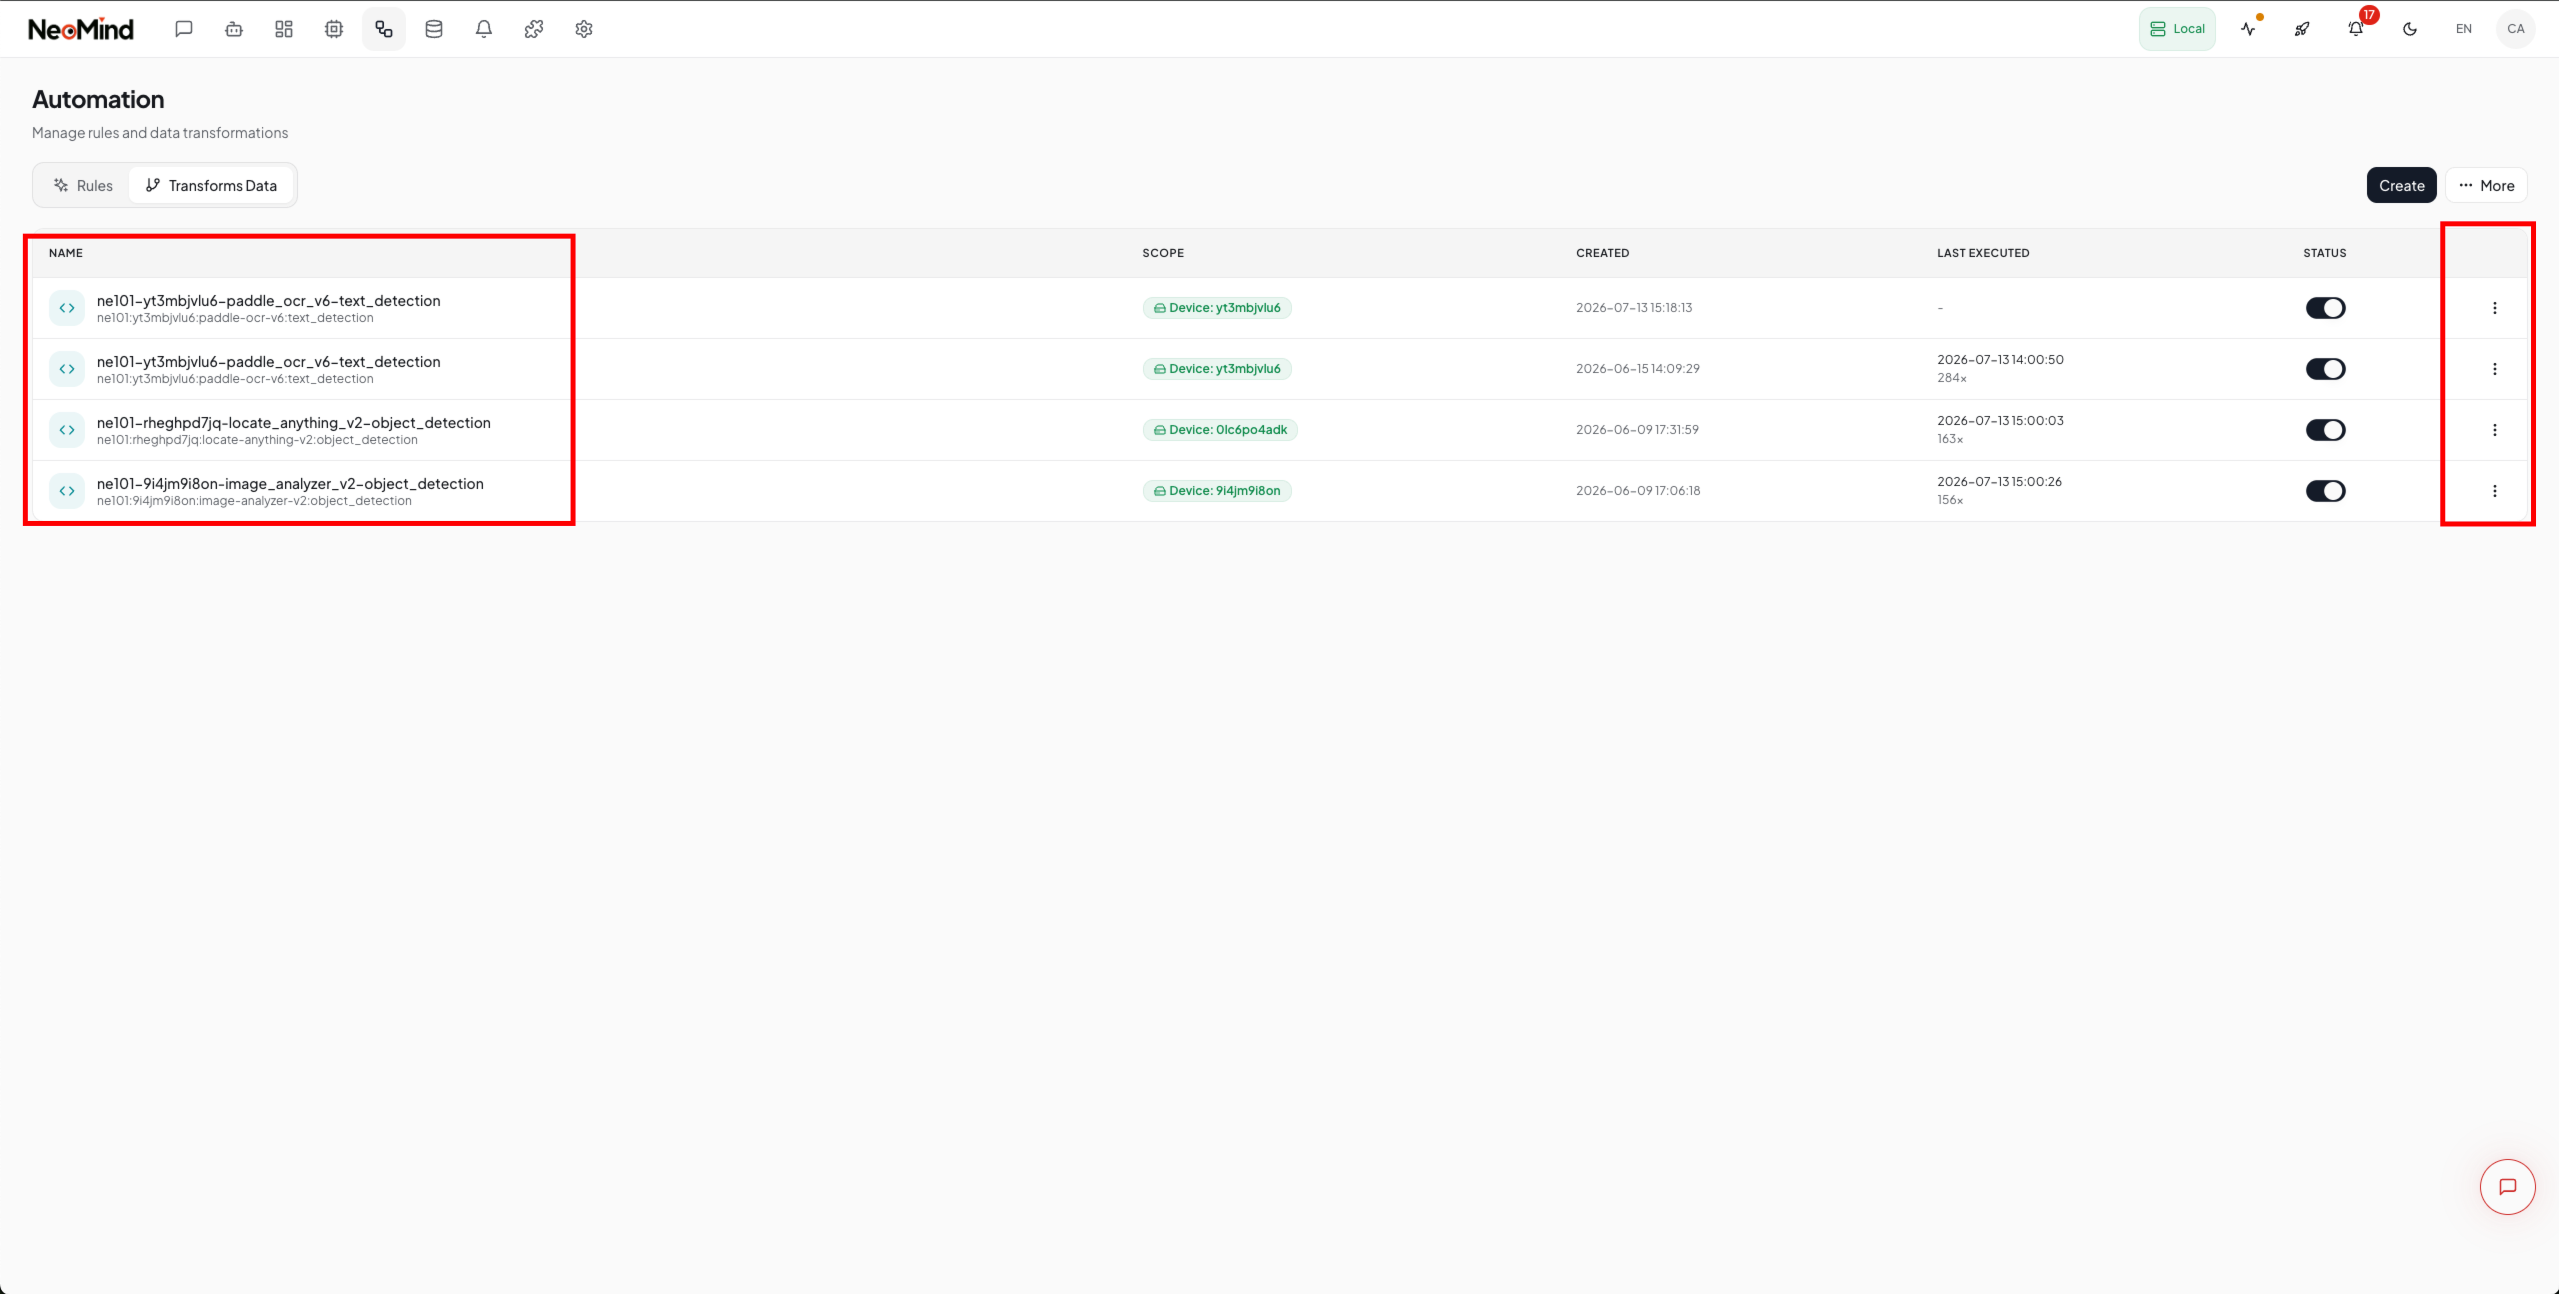Open the database storage icon
Viewport: 2559px width, 1294px height.
pos(434,29)
